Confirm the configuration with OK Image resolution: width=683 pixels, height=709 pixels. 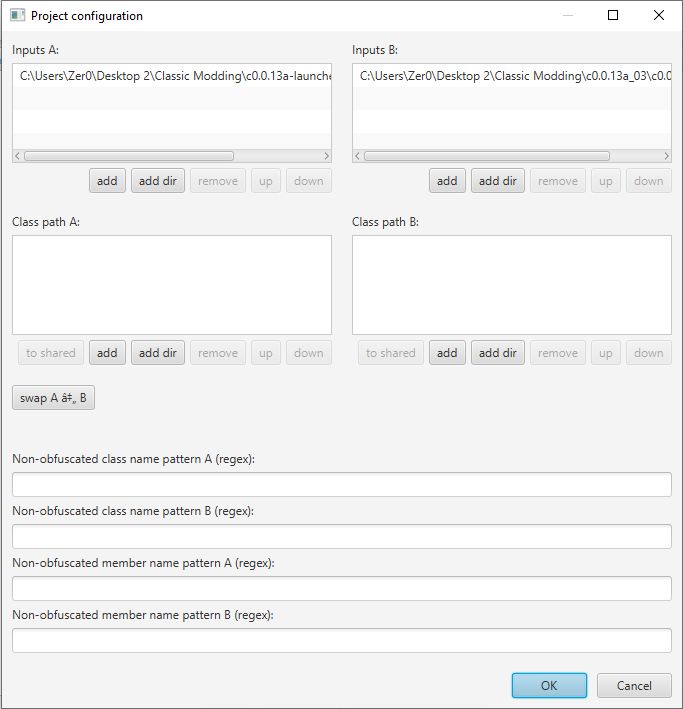549,686
